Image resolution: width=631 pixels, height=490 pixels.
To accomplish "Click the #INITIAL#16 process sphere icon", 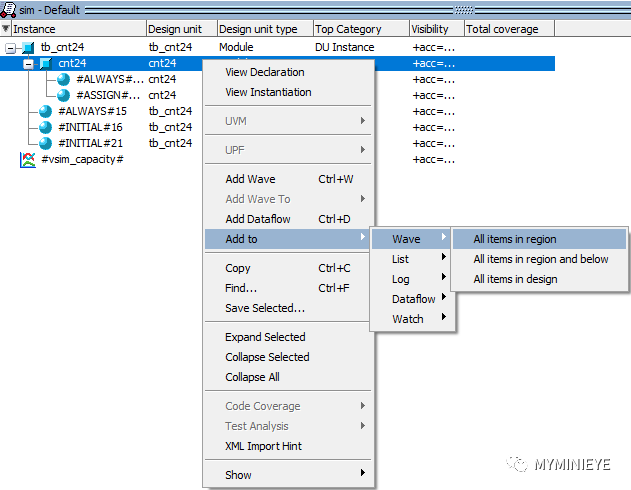I will click(x=46, y=127).
